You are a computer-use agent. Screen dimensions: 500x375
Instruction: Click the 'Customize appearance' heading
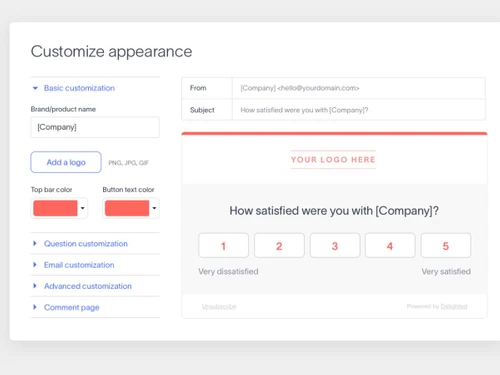(111, 52)
